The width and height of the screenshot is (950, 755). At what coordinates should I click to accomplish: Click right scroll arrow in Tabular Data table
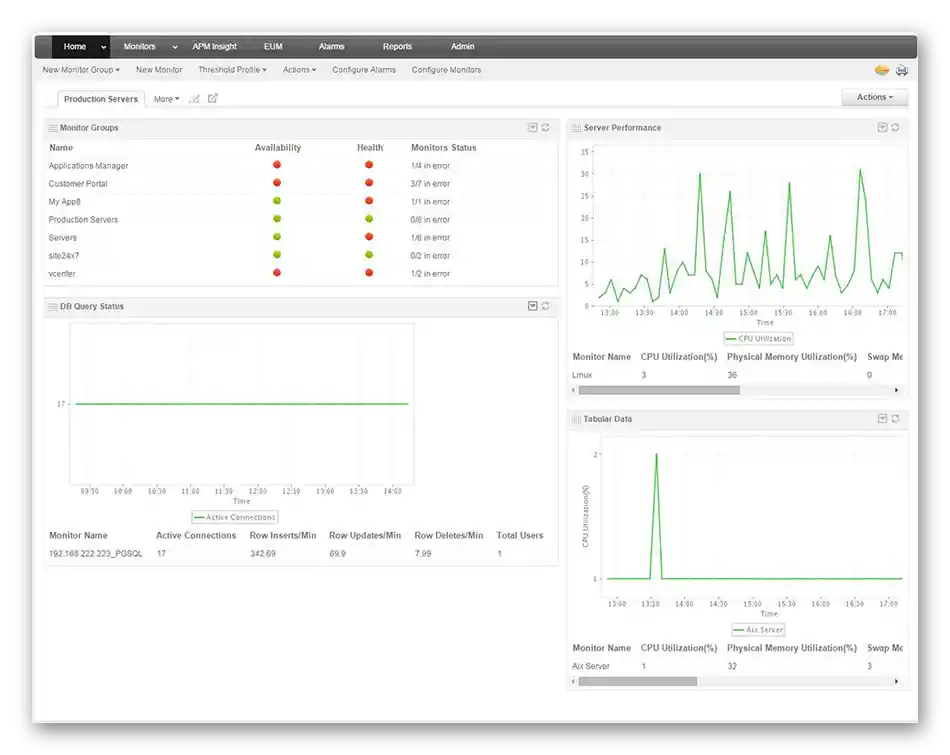[897, 682]
